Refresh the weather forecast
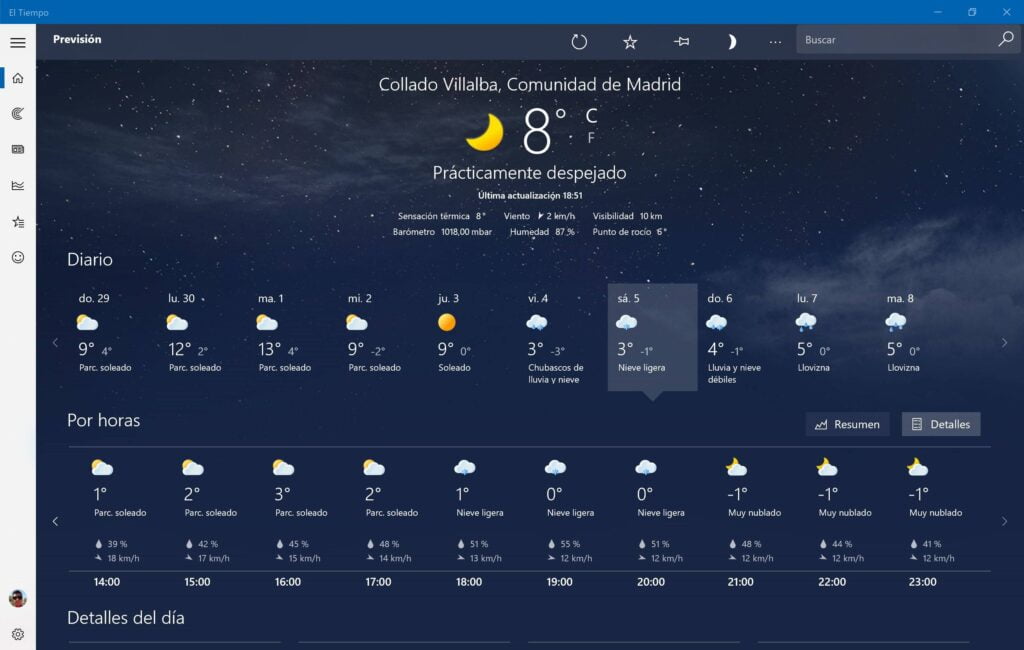This screenshot has height=650, width=1024. (x=579, y=41)
